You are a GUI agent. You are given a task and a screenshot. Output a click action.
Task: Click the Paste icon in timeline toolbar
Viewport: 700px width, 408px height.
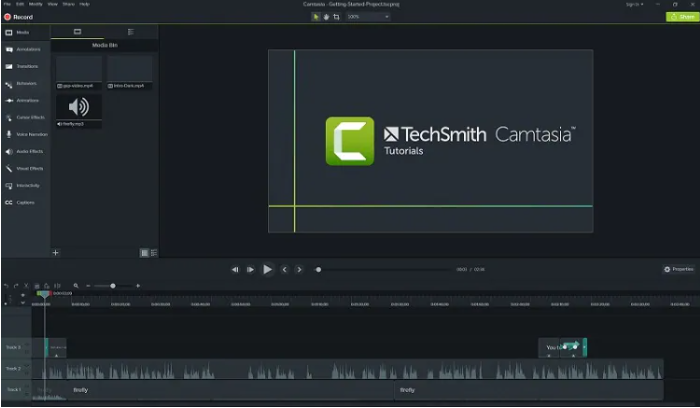[x=46, y=286]
